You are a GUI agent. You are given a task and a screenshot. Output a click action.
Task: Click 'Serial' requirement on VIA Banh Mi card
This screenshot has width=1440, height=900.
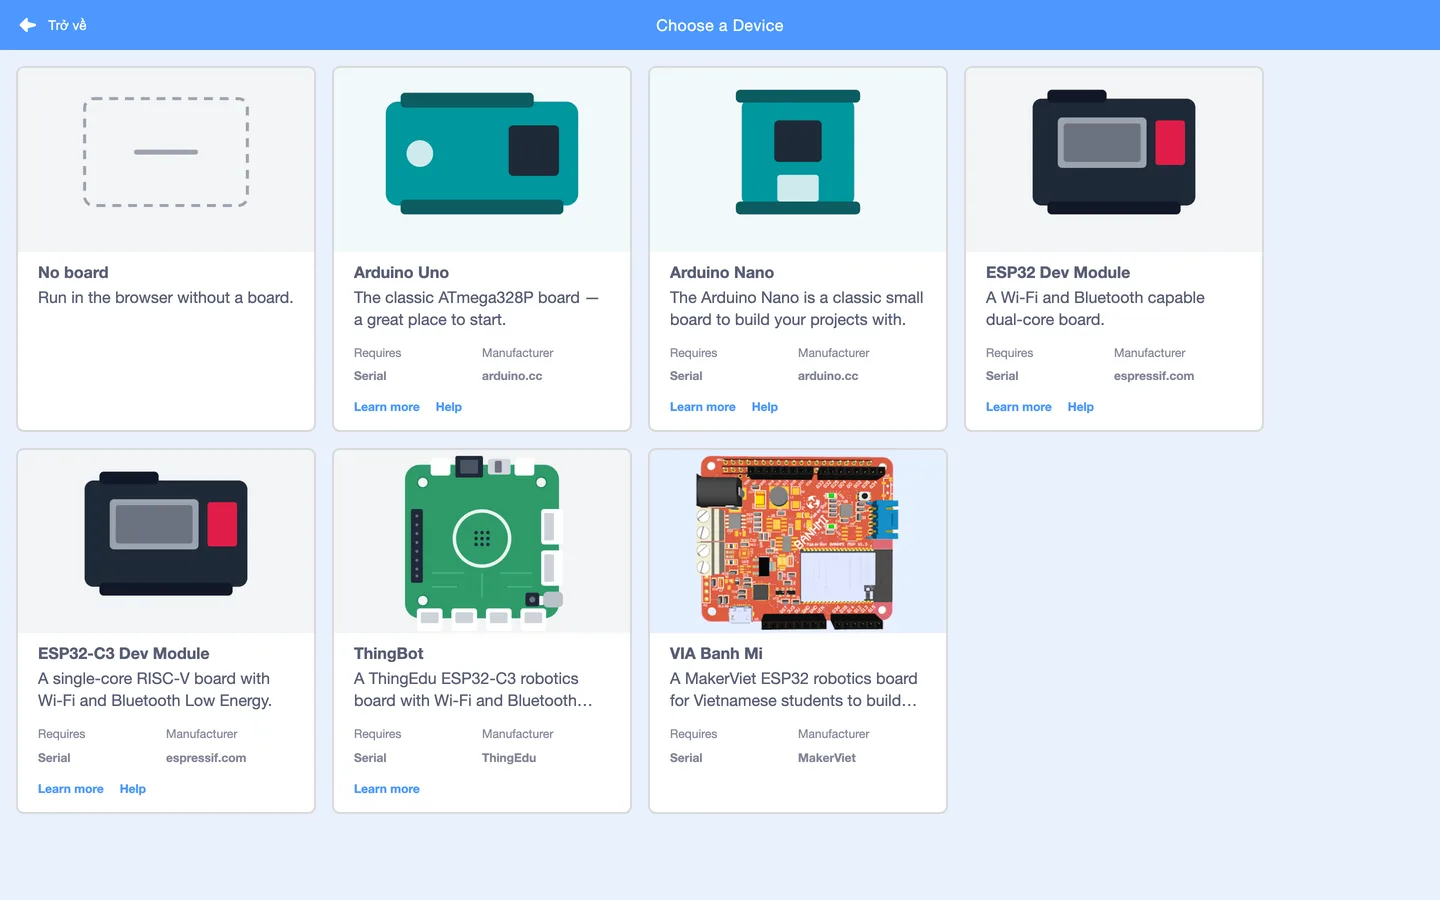coord(686,758)
